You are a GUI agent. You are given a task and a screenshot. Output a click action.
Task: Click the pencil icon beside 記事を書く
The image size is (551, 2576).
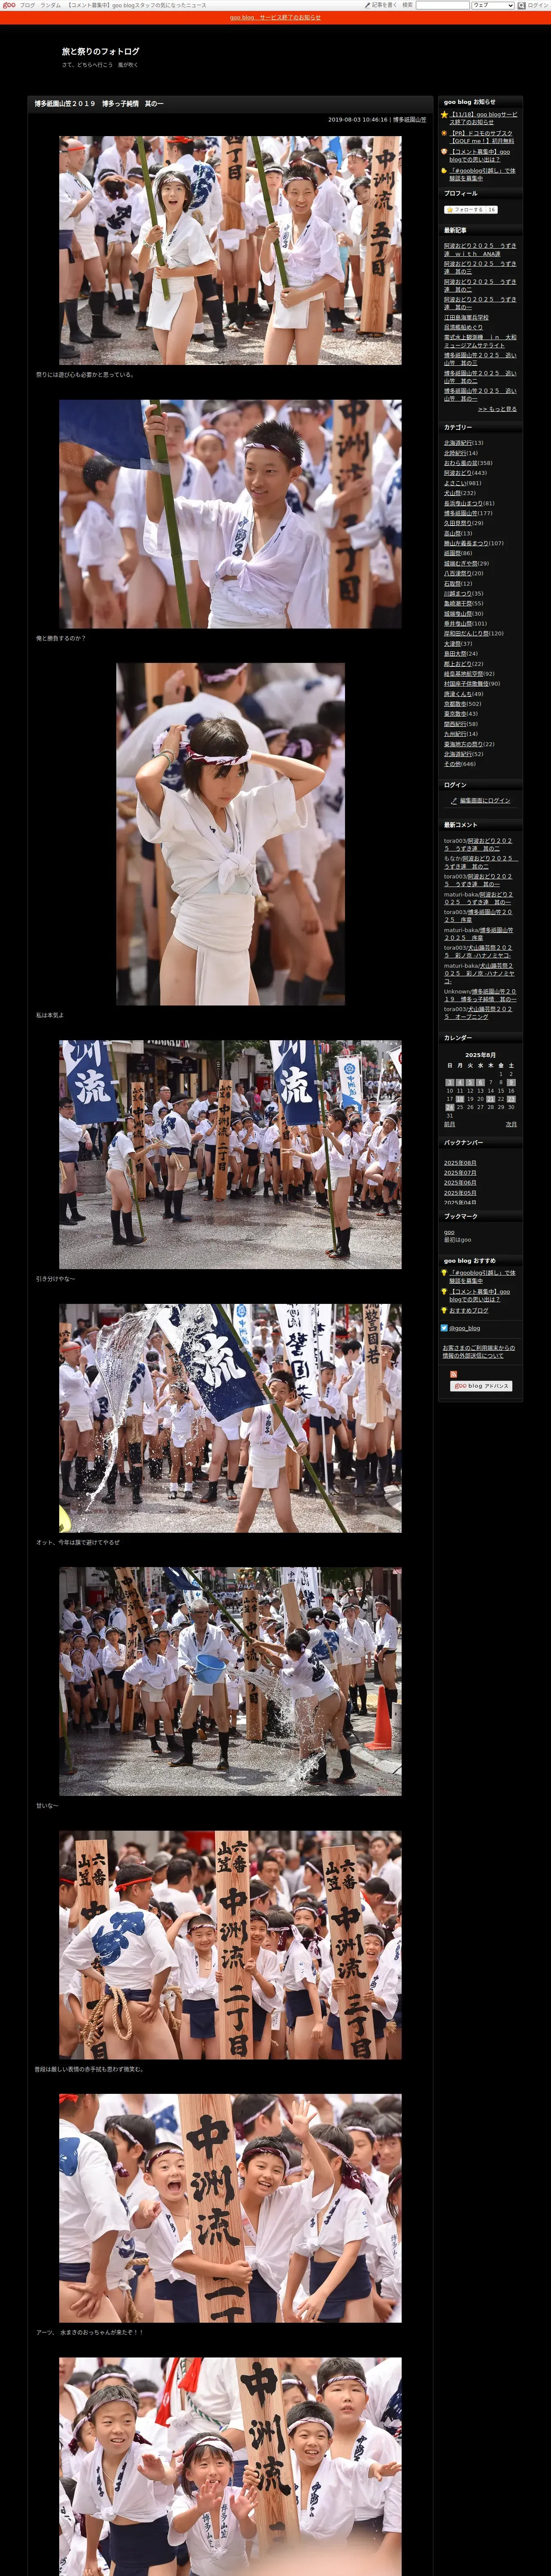367,5
